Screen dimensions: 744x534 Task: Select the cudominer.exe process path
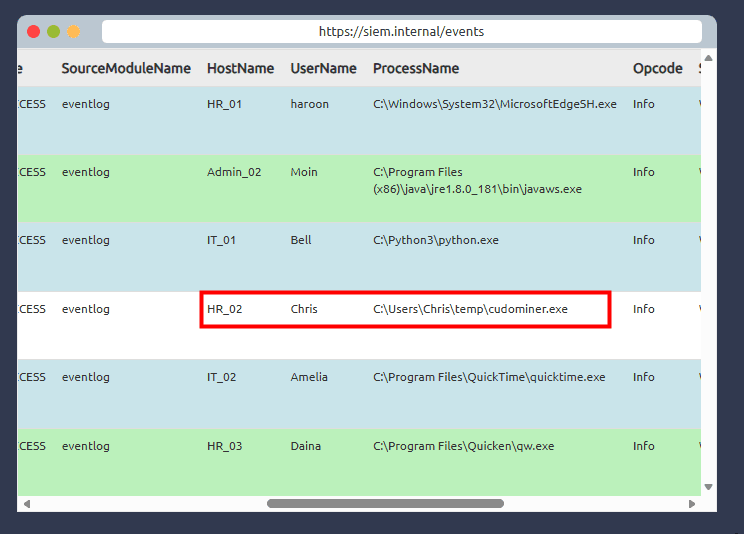470,309
